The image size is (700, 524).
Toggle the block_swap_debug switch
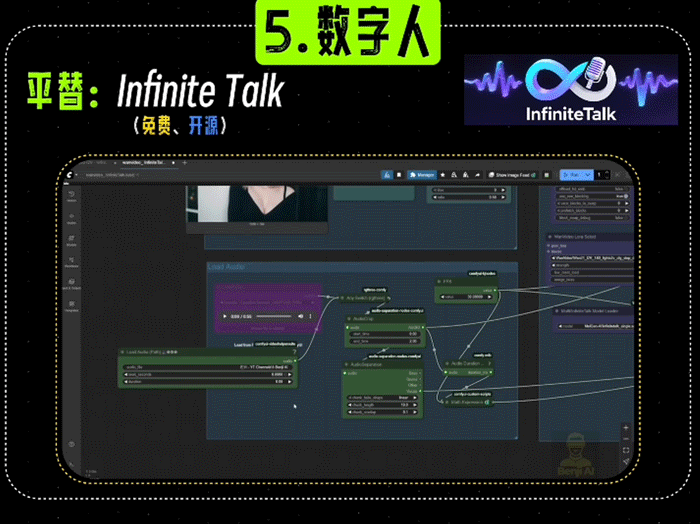click(592, 218)
